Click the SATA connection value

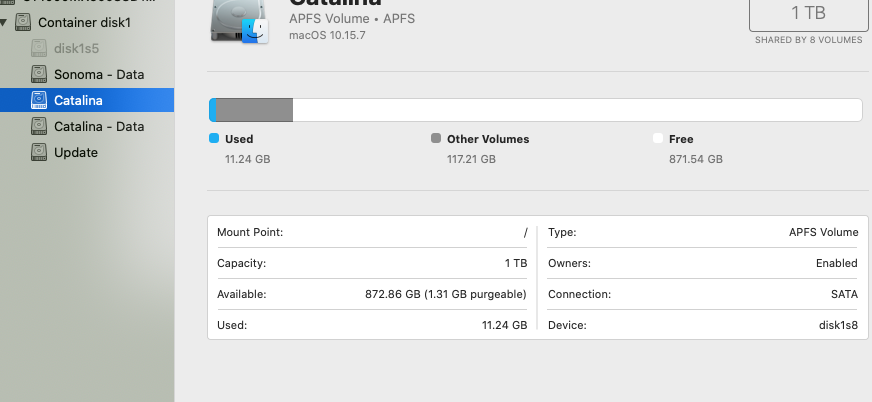point(844,294)
